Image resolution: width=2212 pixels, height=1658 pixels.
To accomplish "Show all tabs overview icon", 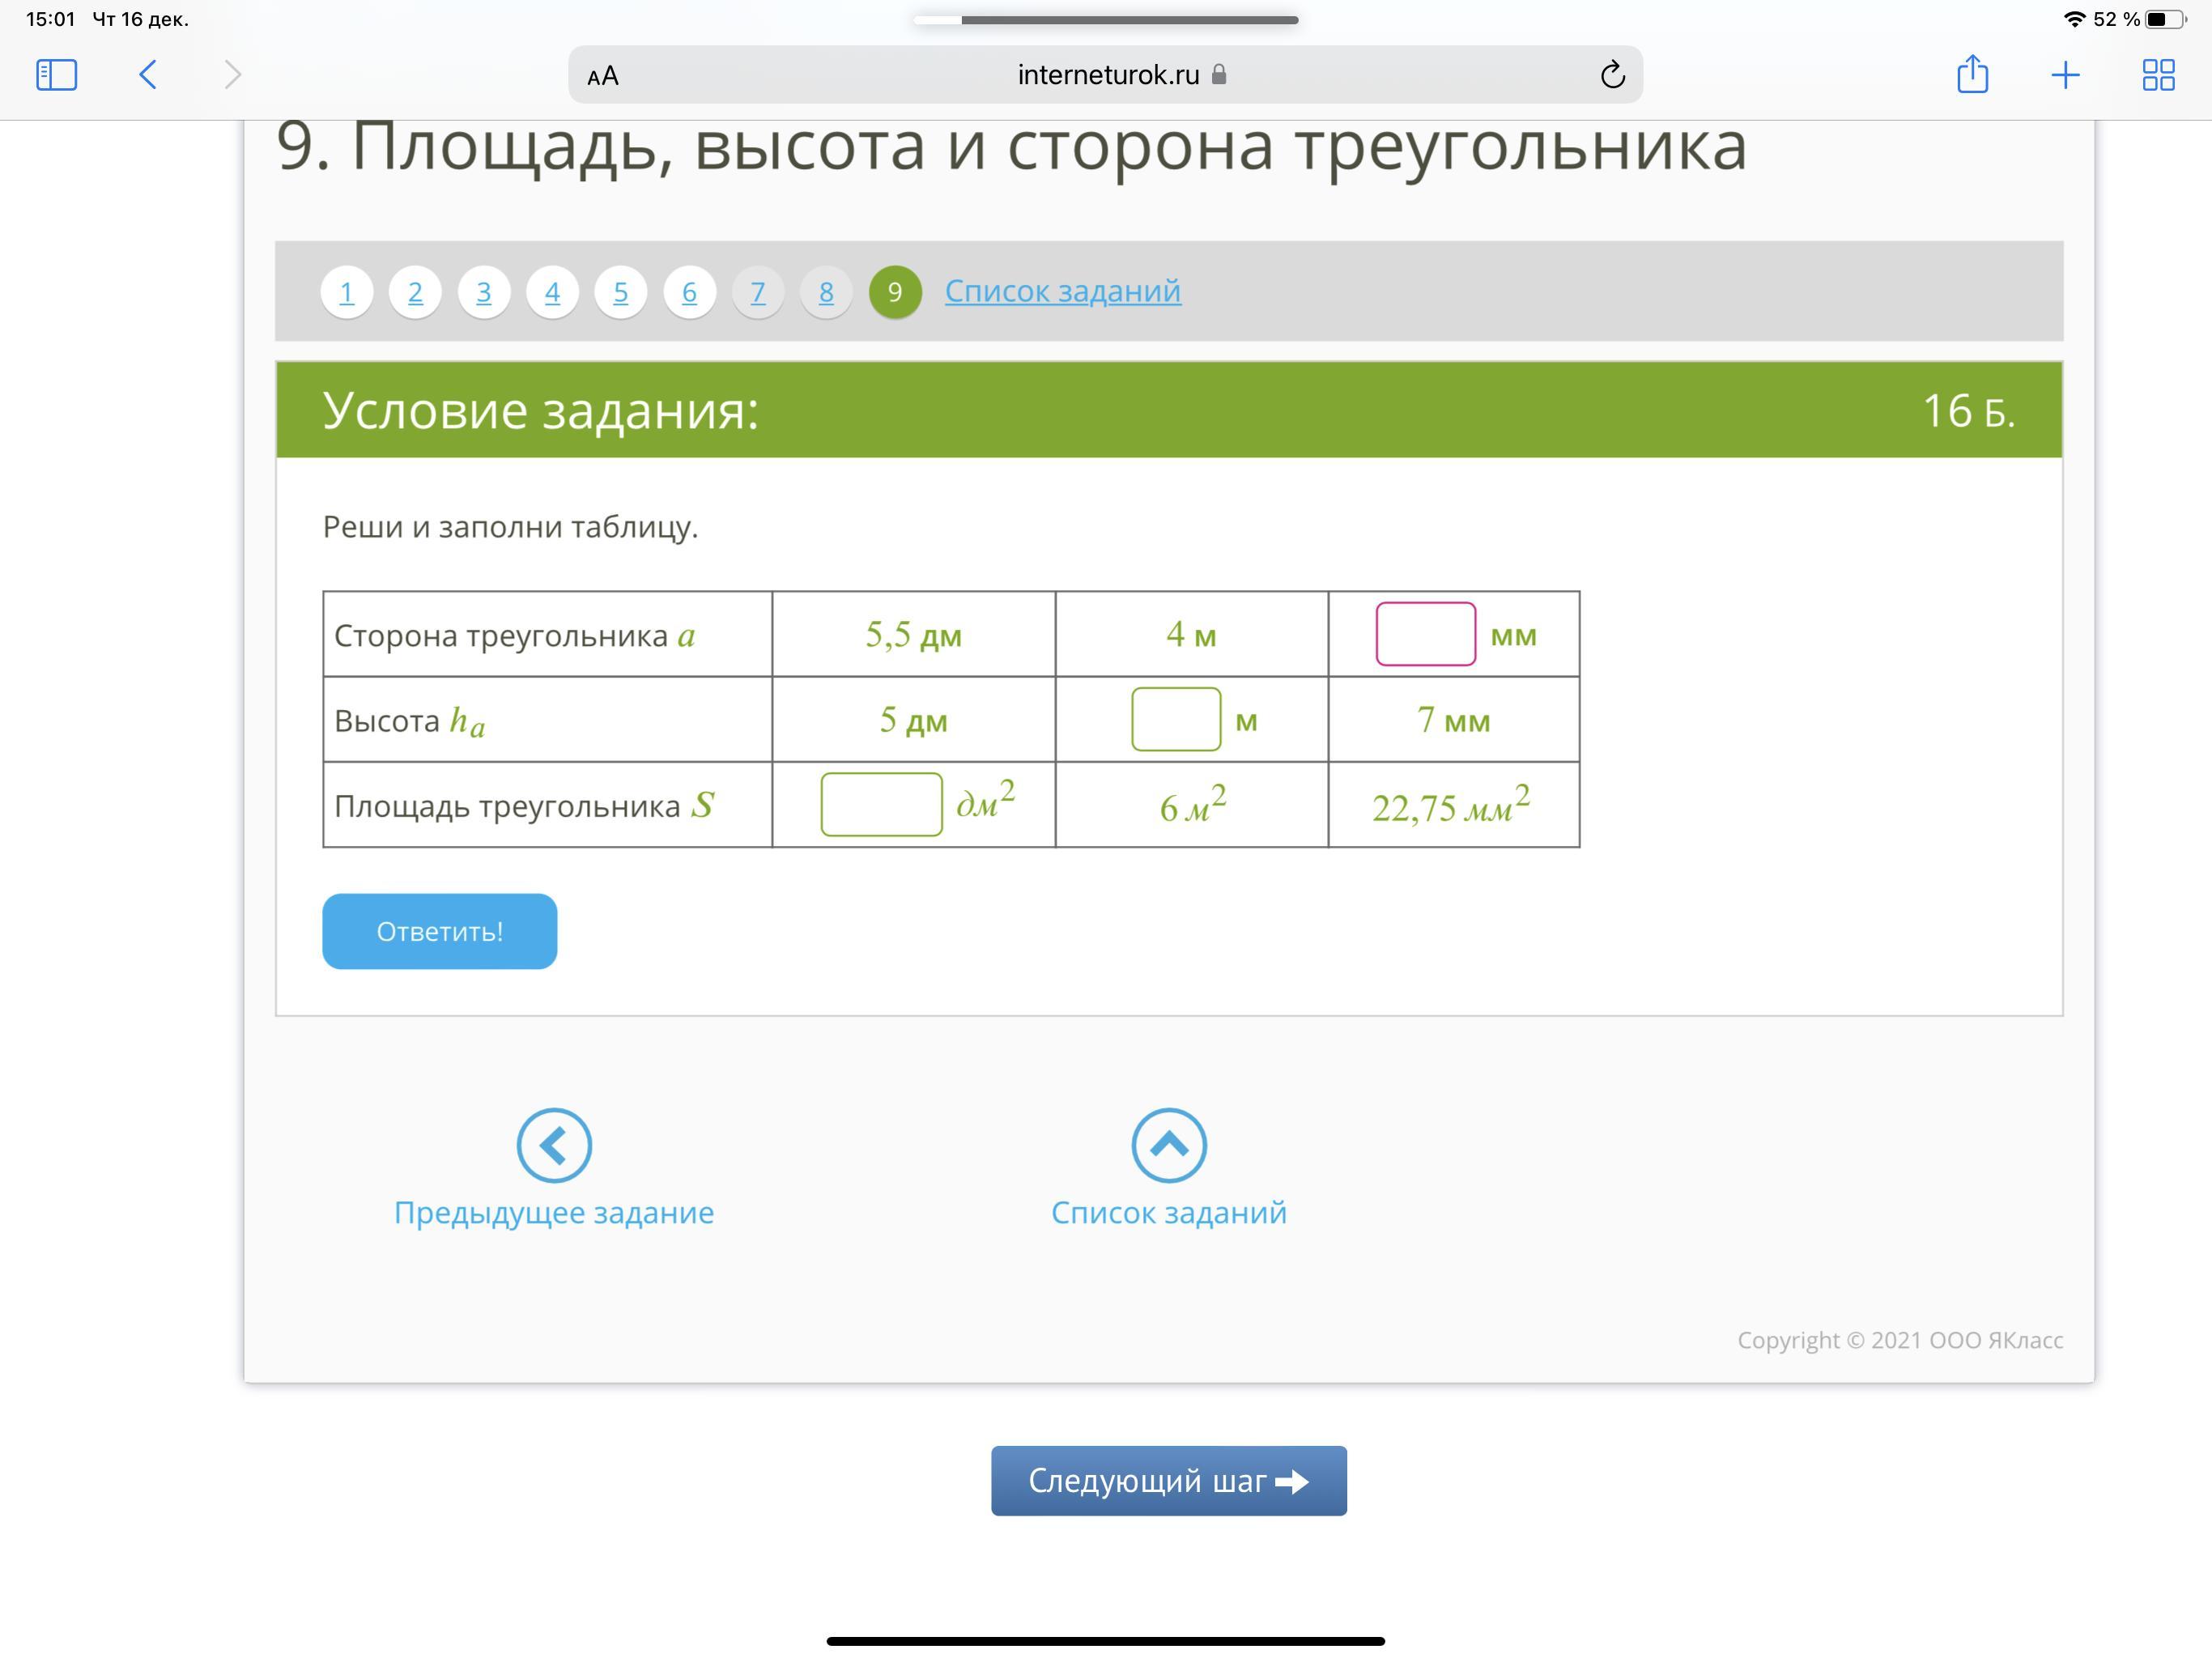I will 2158,75.
